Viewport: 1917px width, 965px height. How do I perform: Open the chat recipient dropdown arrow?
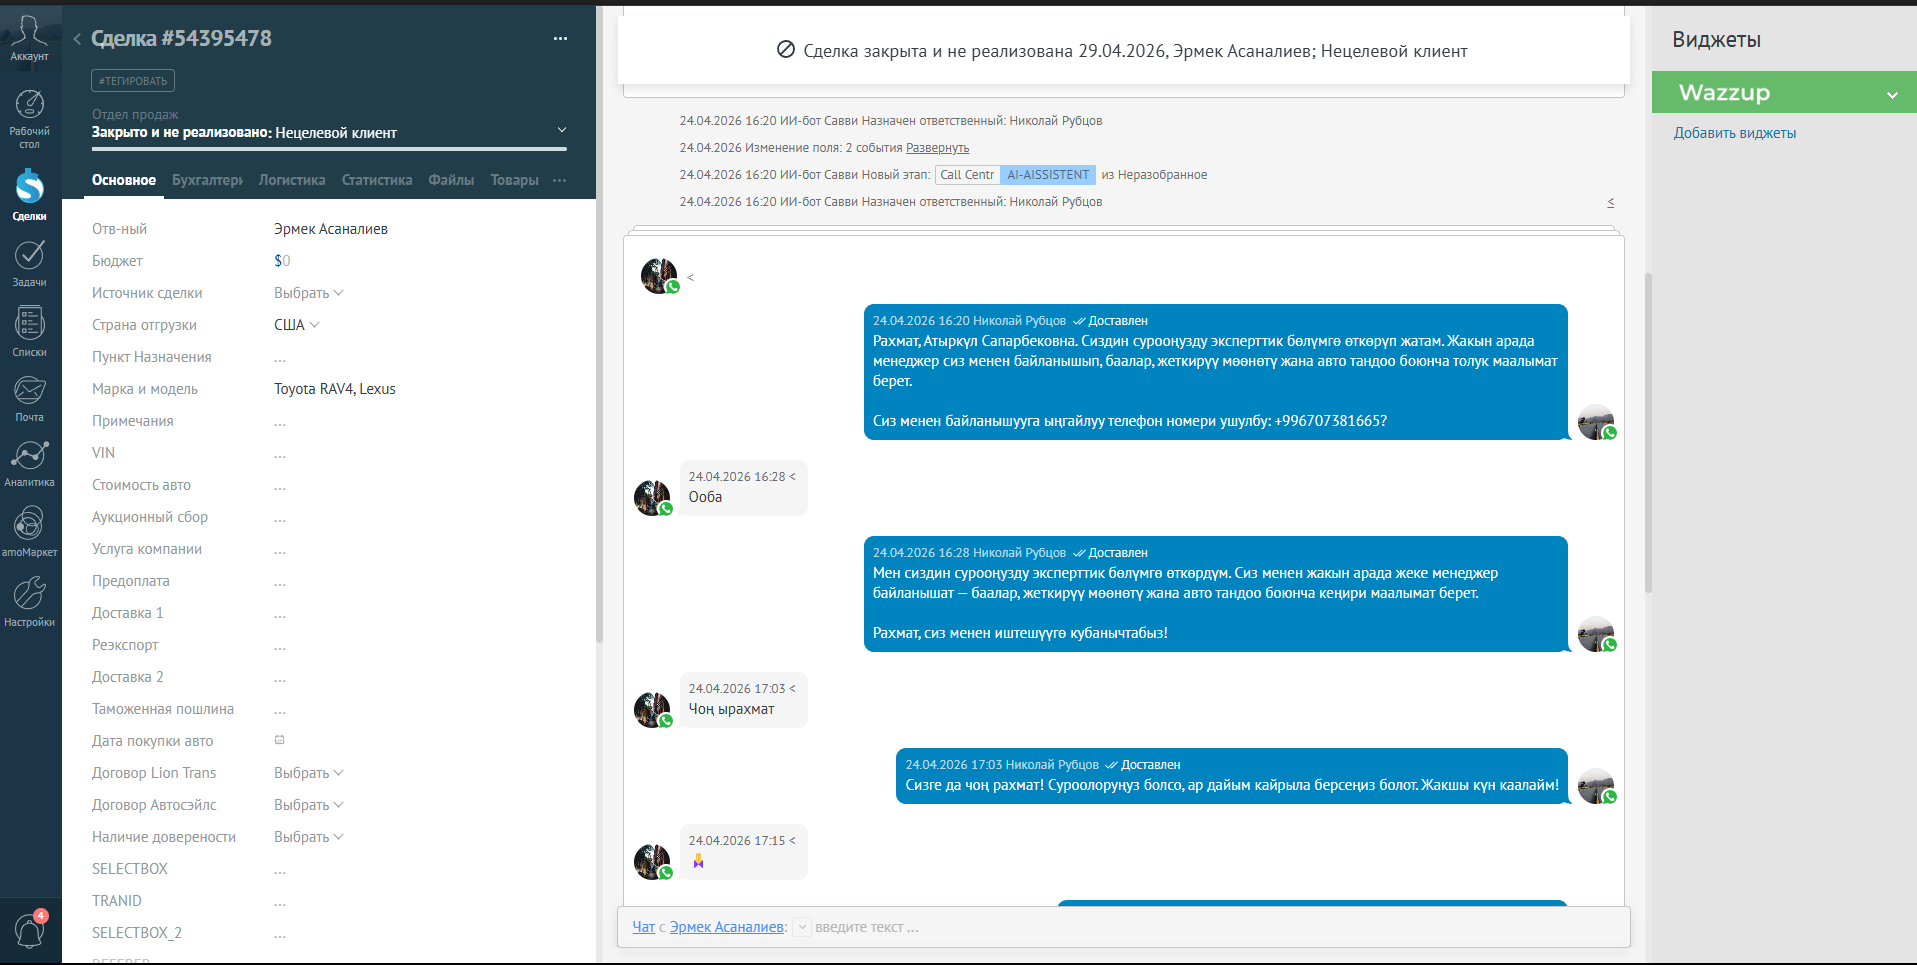pyautogui.click(x=802, y=928)
